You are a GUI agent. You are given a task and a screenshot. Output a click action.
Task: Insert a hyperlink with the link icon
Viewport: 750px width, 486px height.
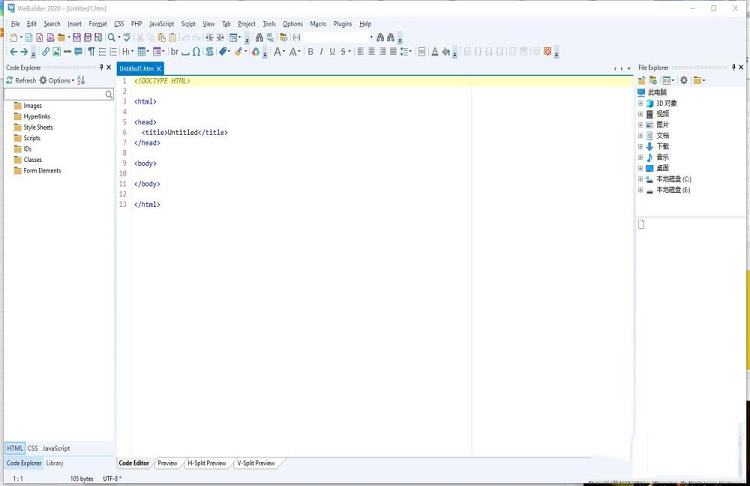(x=45, y=52)
